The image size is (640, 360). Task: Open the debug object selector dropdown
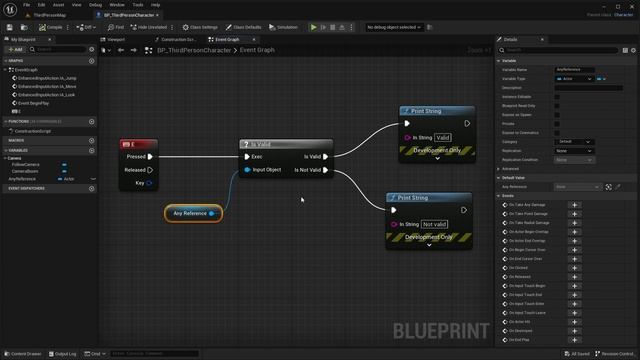tap(393, 27)
